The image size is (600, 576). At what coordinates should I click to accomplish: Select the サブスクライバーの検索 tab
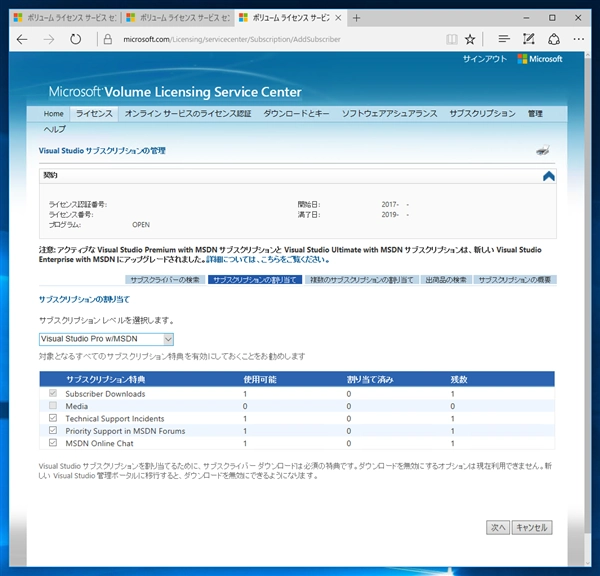[165, 280]
